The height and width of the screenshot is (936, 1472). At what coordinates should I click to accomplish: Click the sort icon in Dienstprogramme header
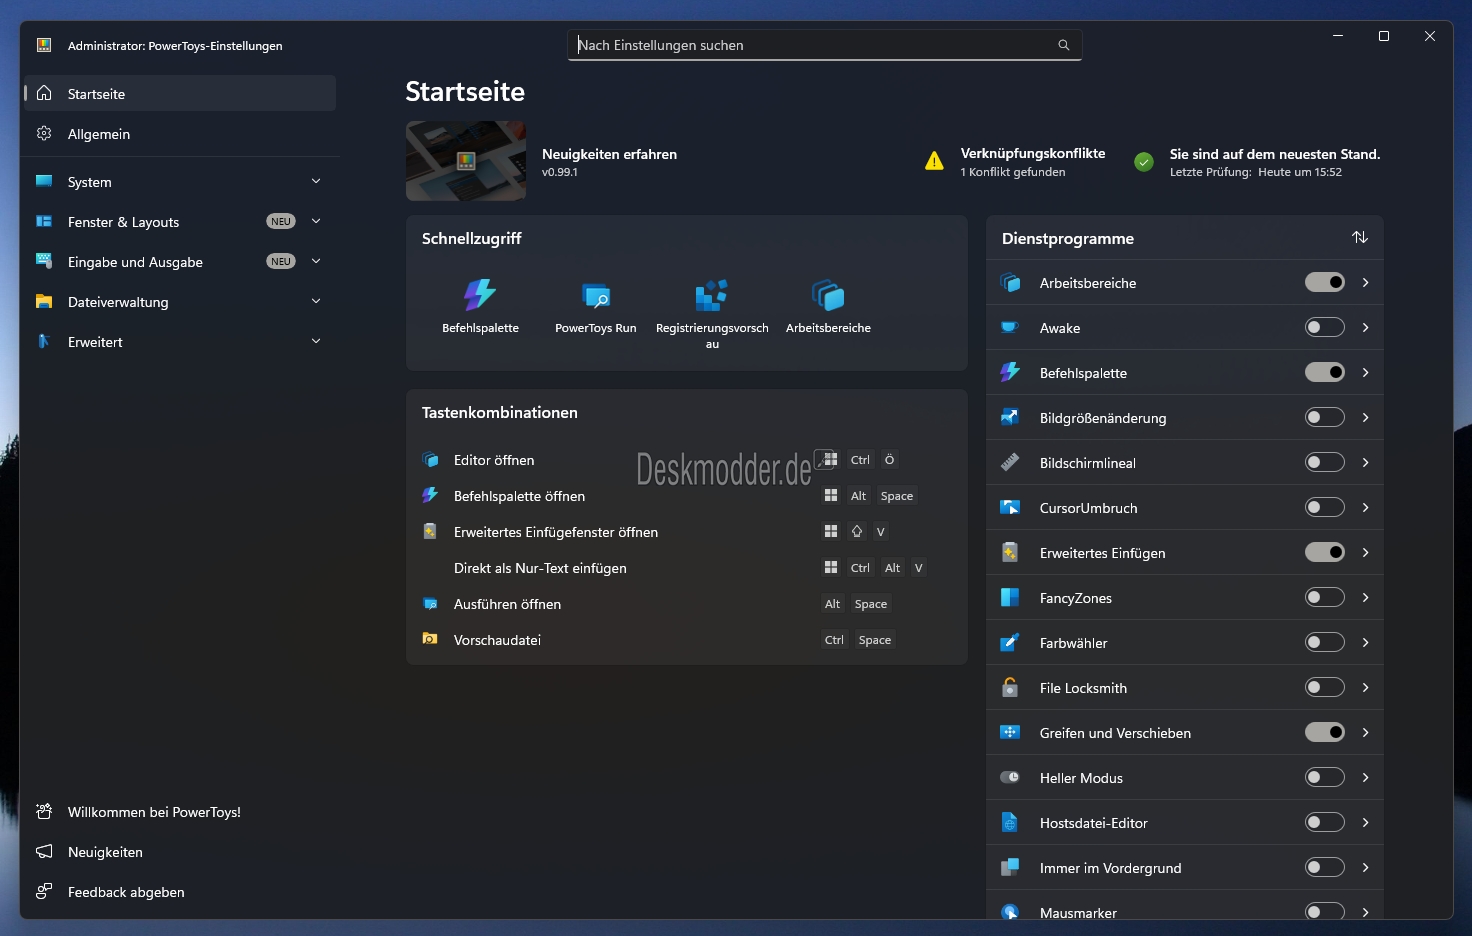[1359, 238]
